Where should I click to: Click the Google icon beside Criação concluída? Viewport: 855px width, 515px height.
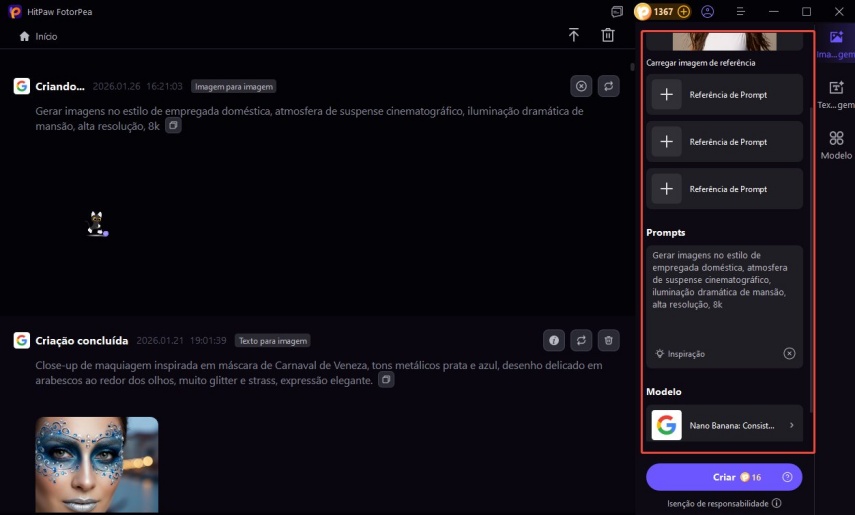[22, 340]
